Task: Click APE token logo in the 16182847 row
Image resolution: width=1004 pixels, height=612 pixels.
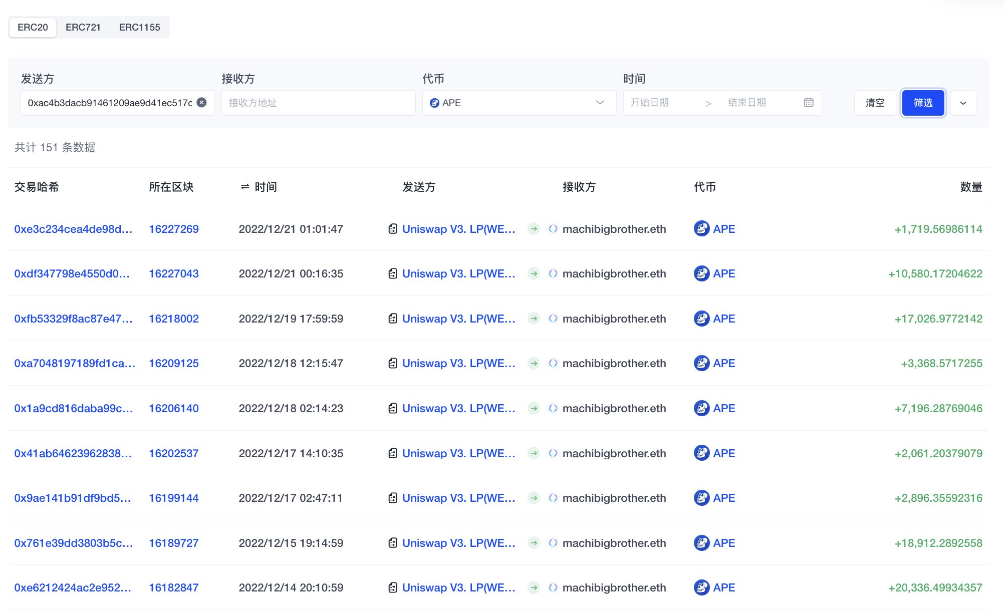Action: pos(702,588)
